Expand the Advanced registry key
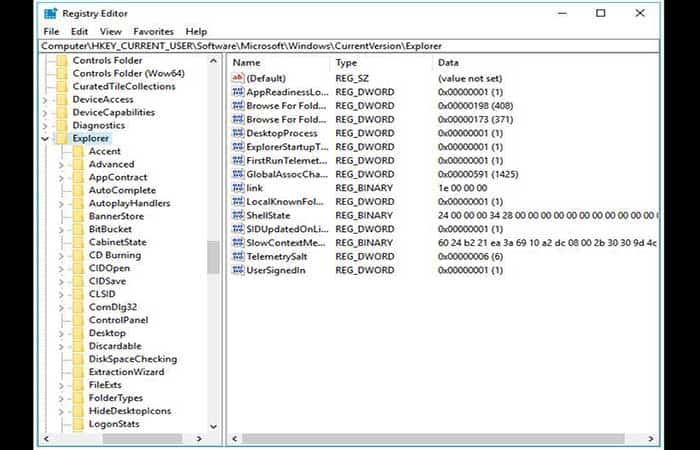The image size is (700, 450). click(61, 165)
